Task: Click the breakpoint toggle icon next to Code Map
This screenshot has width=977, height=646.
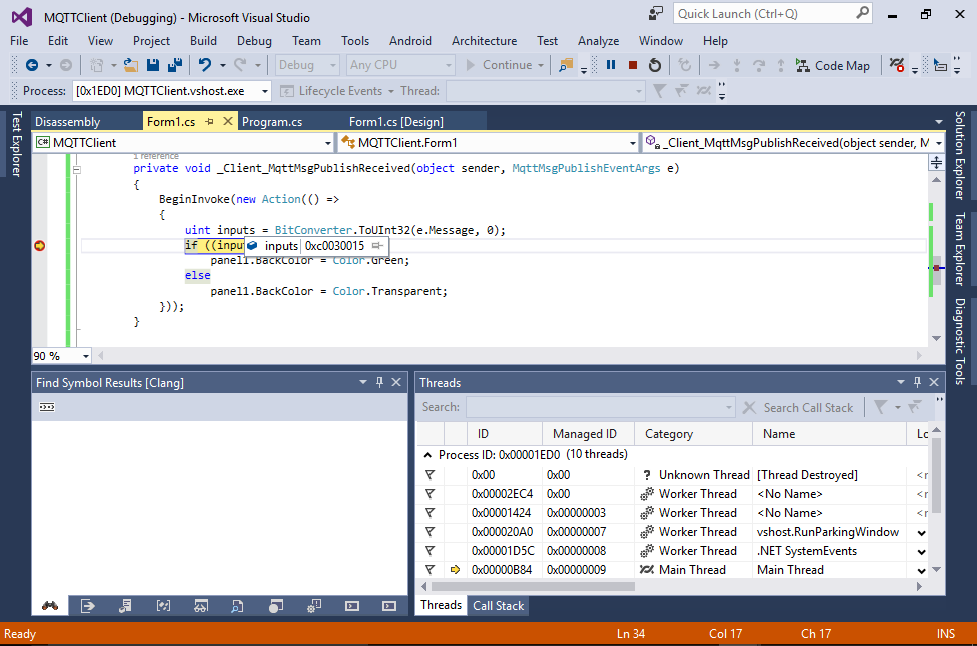Action: (897, 65)
